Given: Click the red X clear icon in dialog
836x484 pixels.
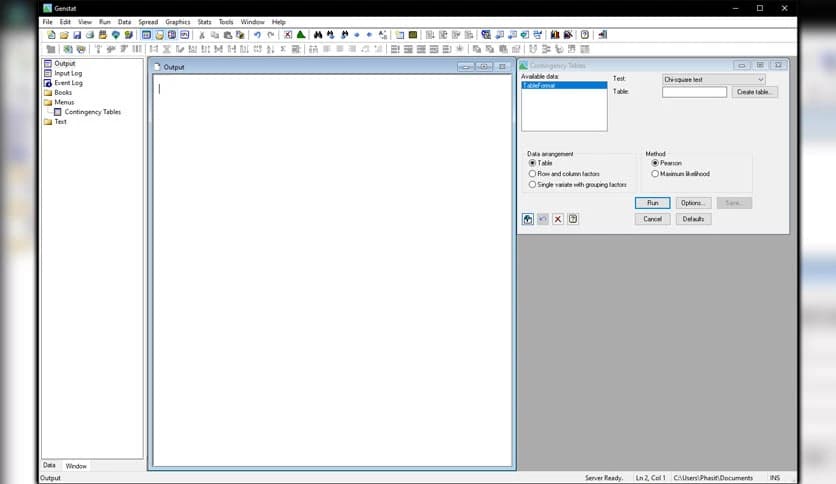Looking at the screenshot, I should pos(558,219).
